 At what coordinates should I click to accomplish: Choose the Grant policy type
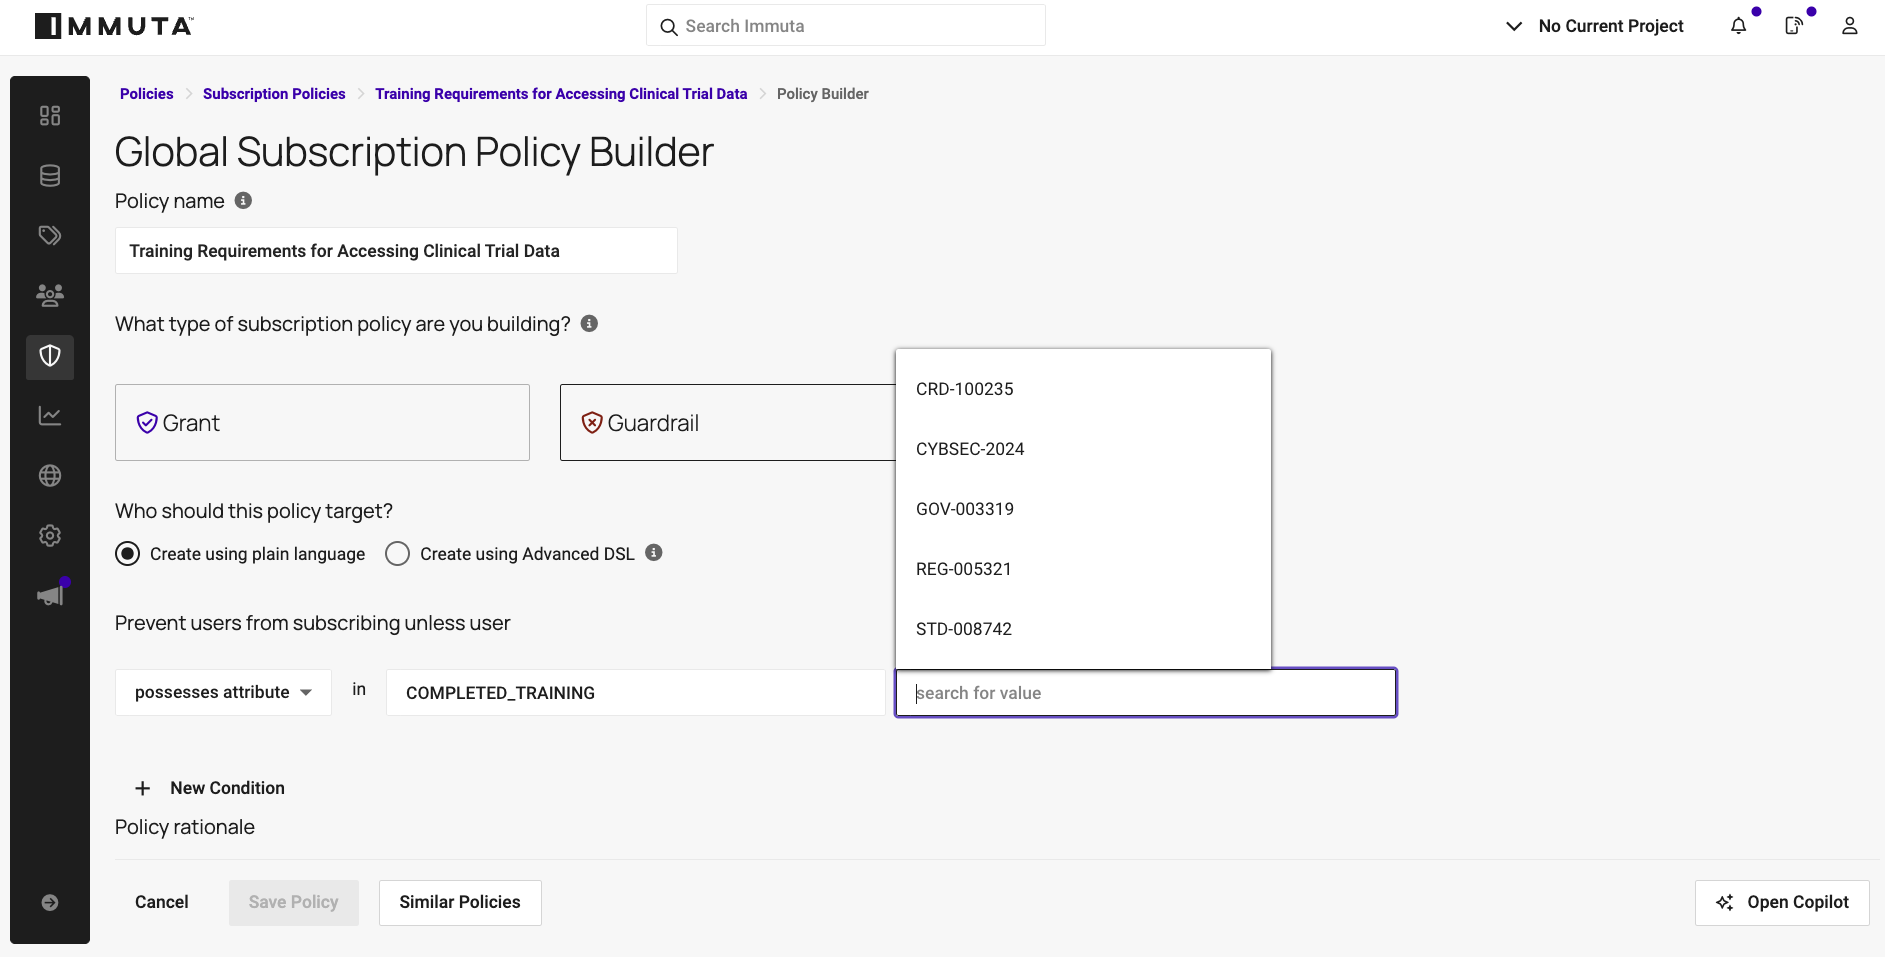322,423
